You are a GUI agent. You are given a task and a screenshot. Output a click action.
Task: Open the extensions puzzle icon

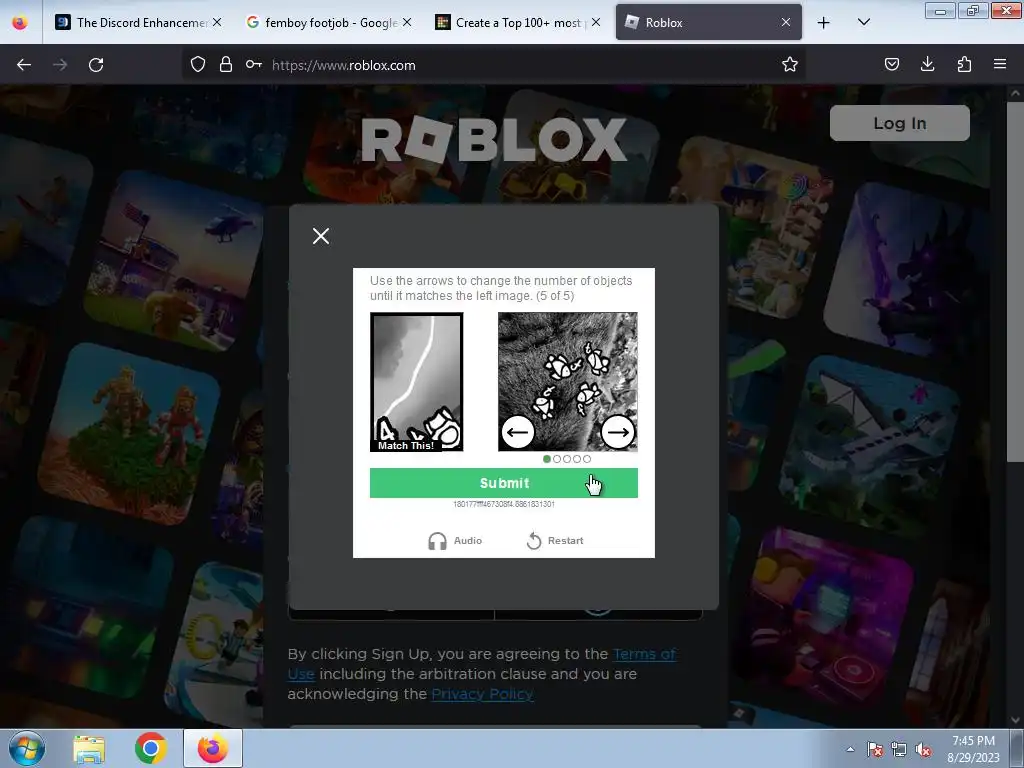coord(964,64)
